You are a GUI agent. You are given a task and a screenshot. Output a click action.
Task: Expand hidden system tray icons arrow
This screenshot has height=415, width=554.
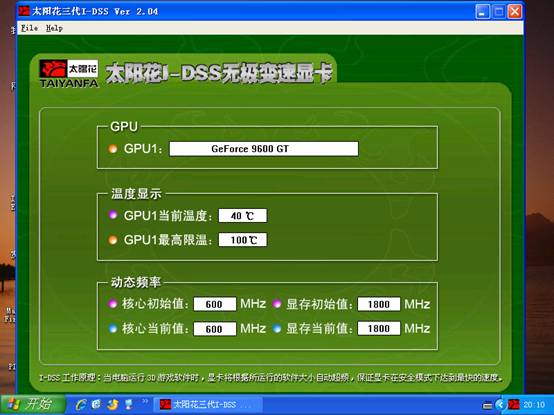500,405
